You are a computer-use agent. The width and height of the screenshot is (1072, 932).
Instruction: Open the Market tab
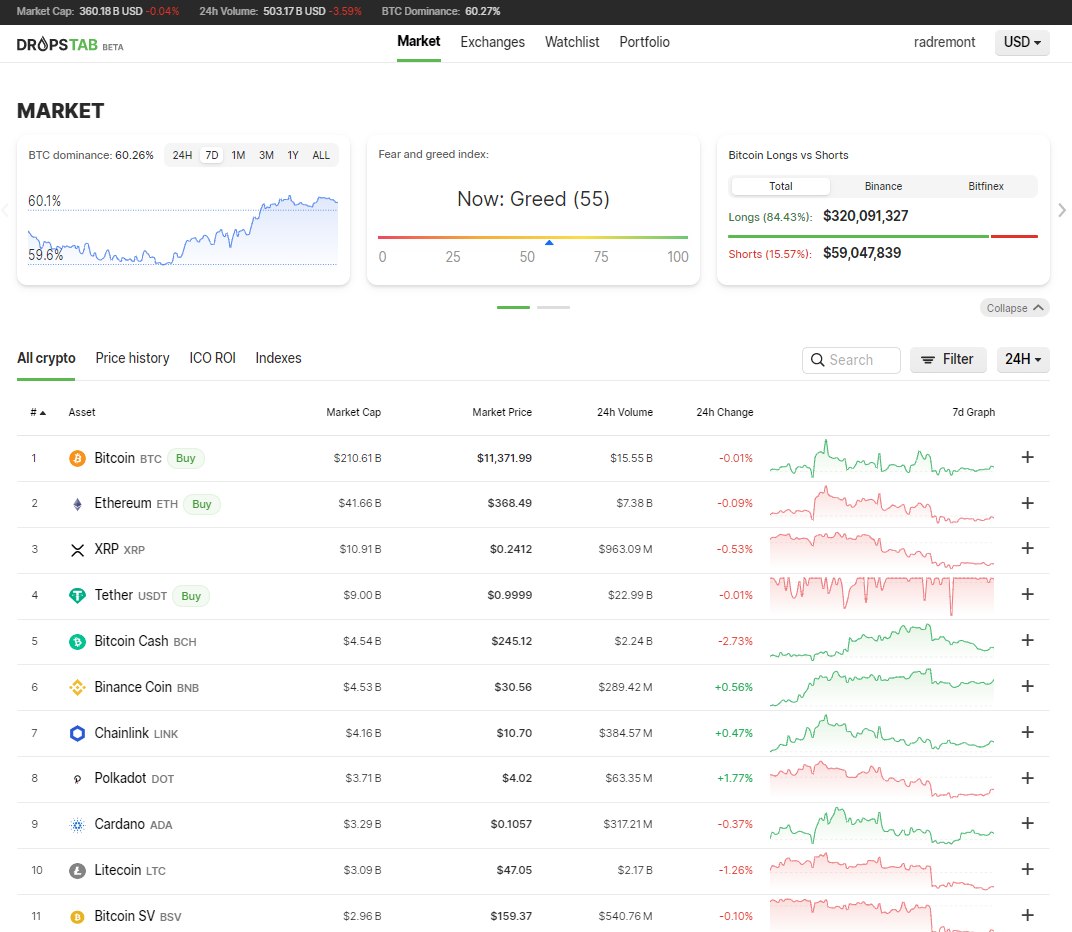(418, 42)
